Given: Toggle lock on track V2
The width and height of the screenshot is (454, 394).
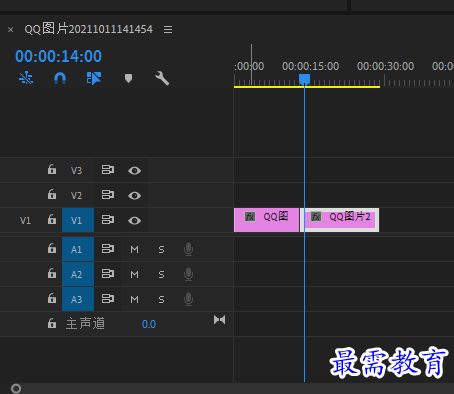Looking at the screenshot, I should click(x=52, y=194).
